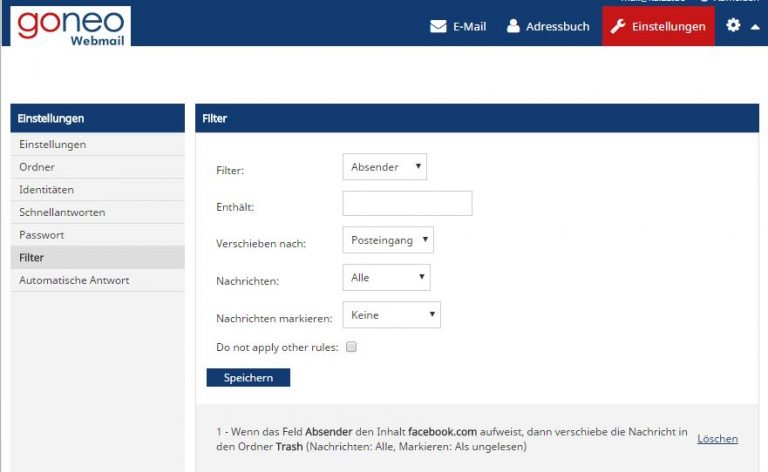This screenshot has height=472, width=768.
Task: Click the Löschen link for the facebook.com rule
Action: [718, 439]
